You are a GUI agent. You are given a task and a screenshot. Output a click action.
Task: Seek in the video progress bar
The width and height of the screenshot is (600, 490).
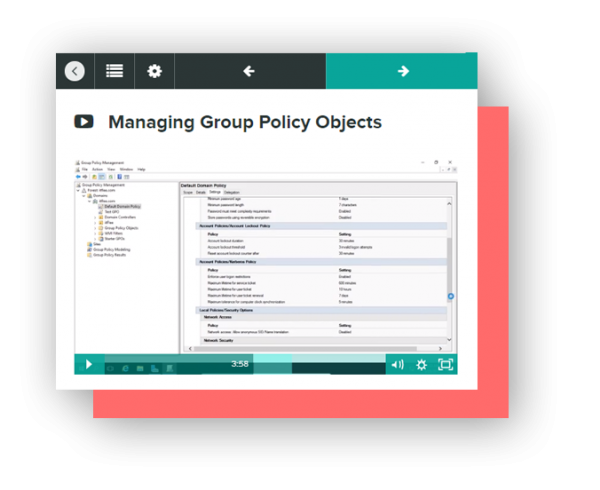point(240,358)
